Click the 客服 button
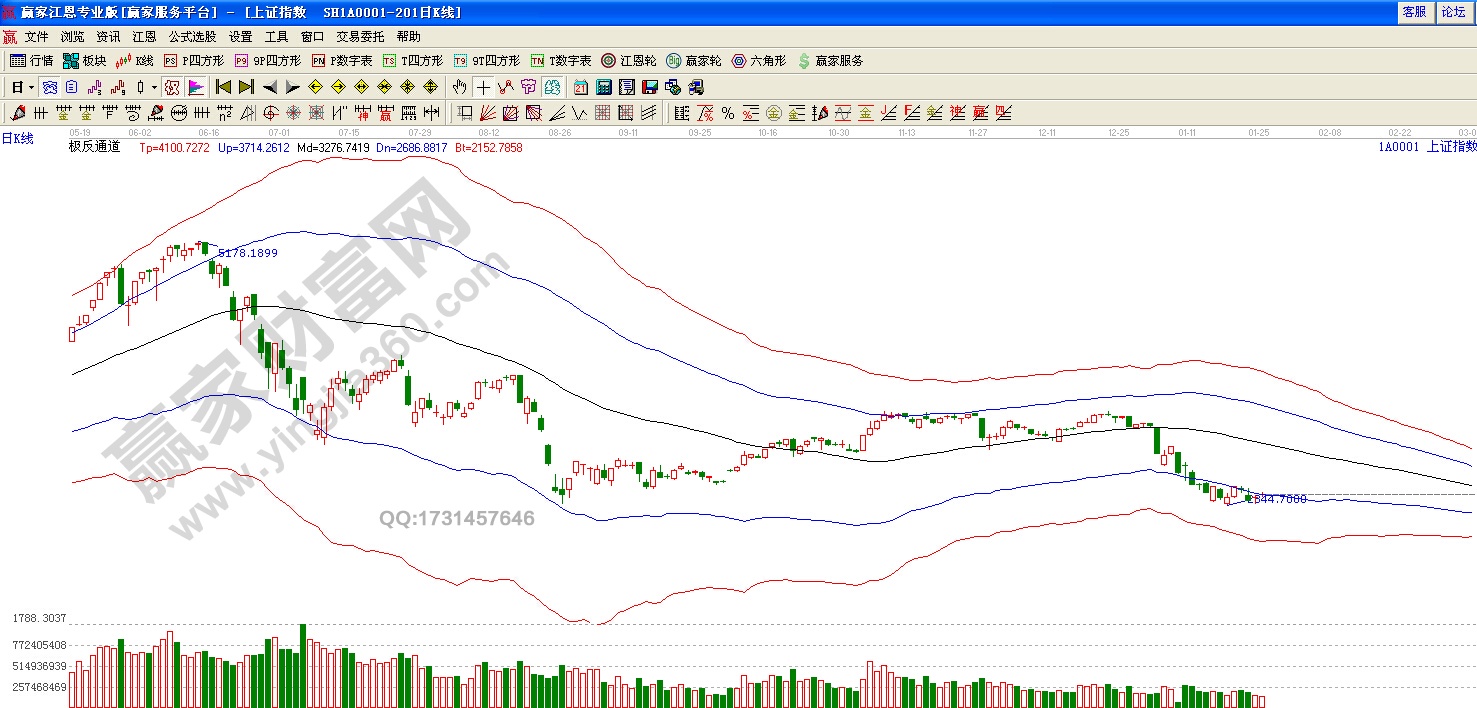Viewport: 1477px width, 708px height. 1414,12
